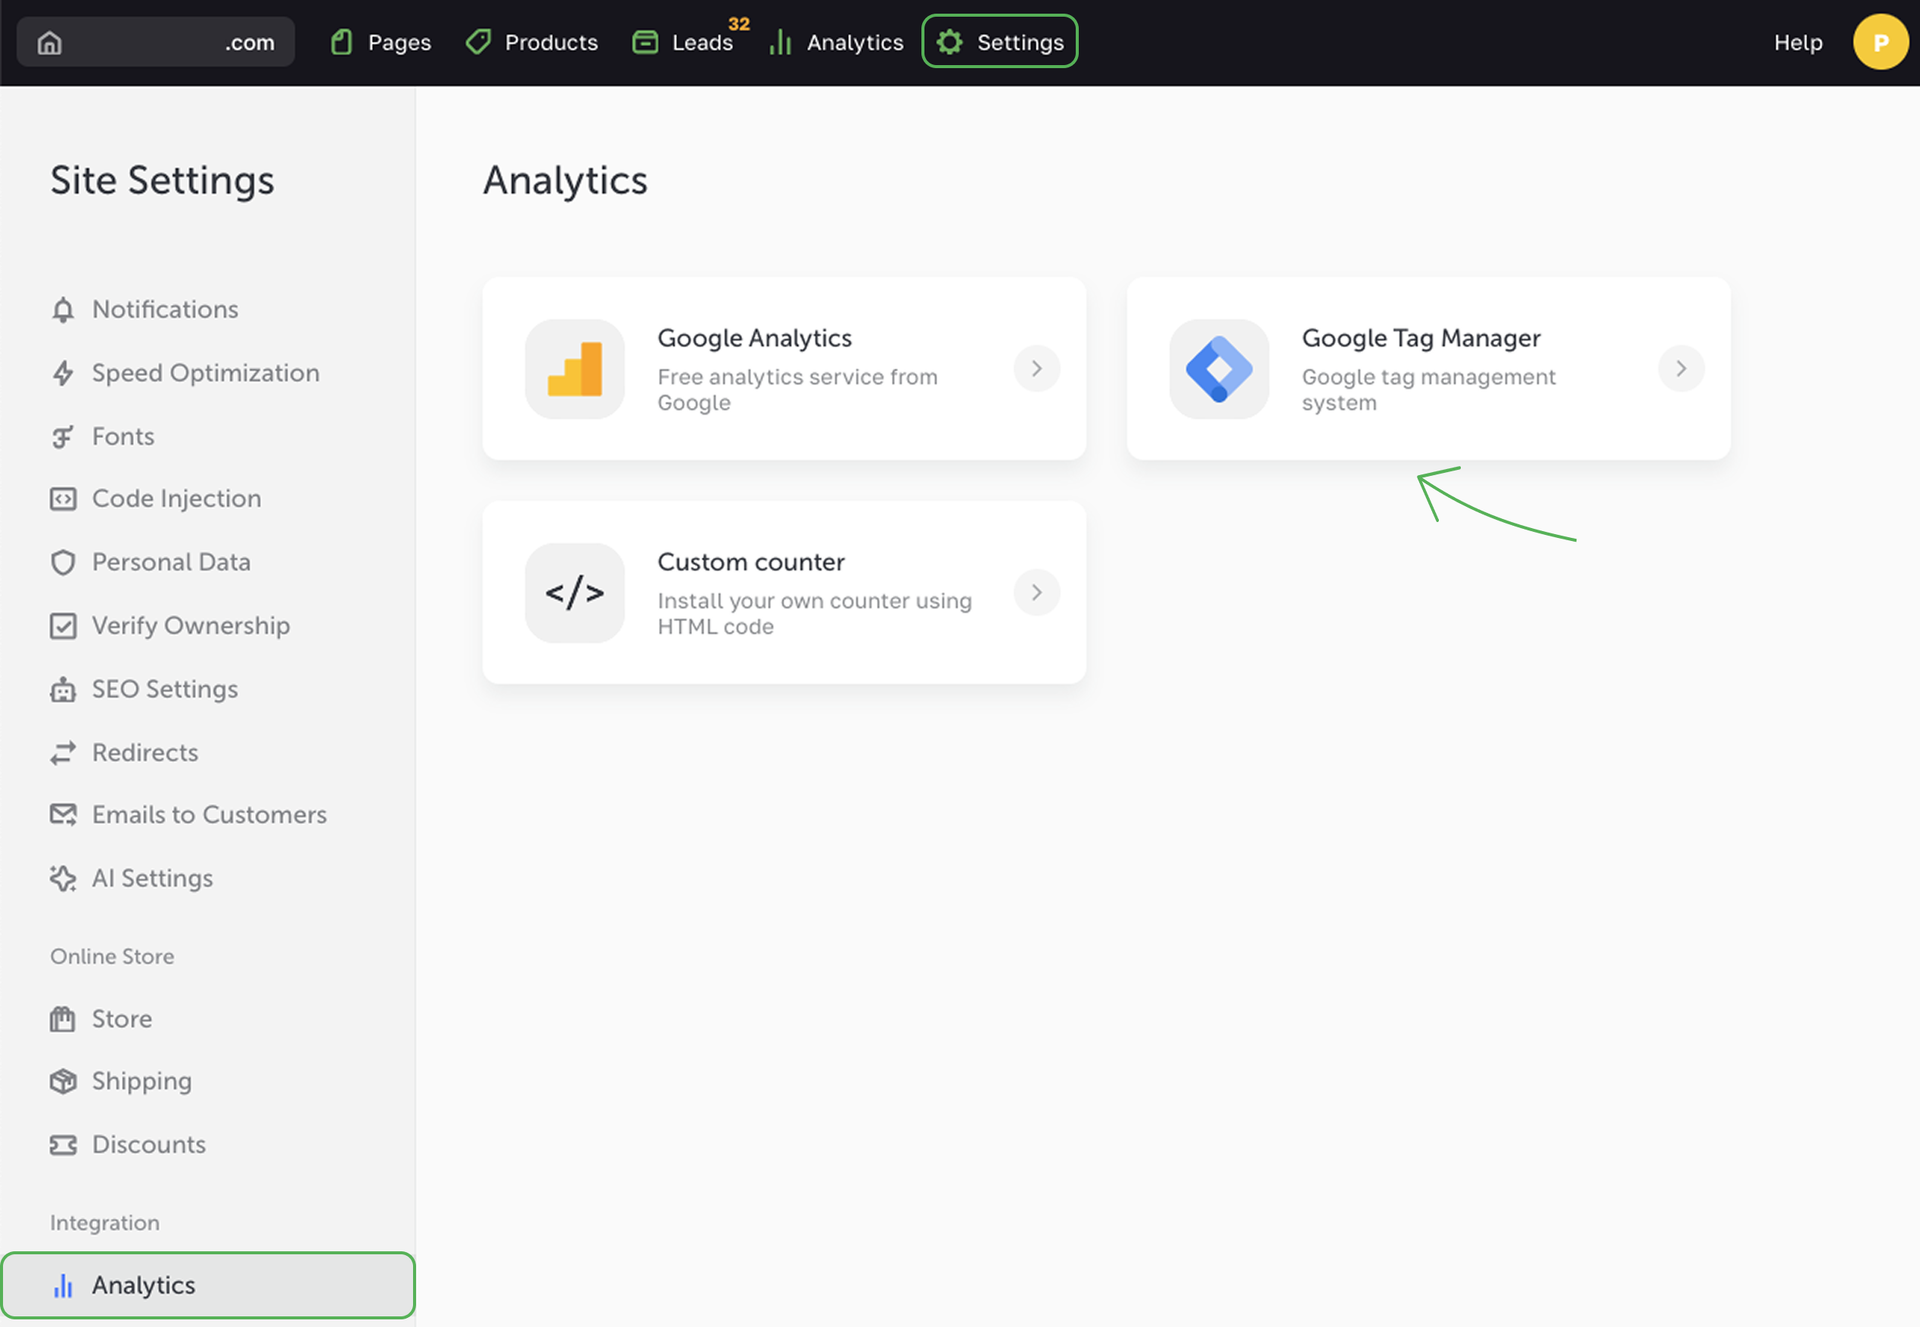Go to SEO Settings in sidebar
Viewport: 1920px width, 1327px height.
click(x=164, y=689)
